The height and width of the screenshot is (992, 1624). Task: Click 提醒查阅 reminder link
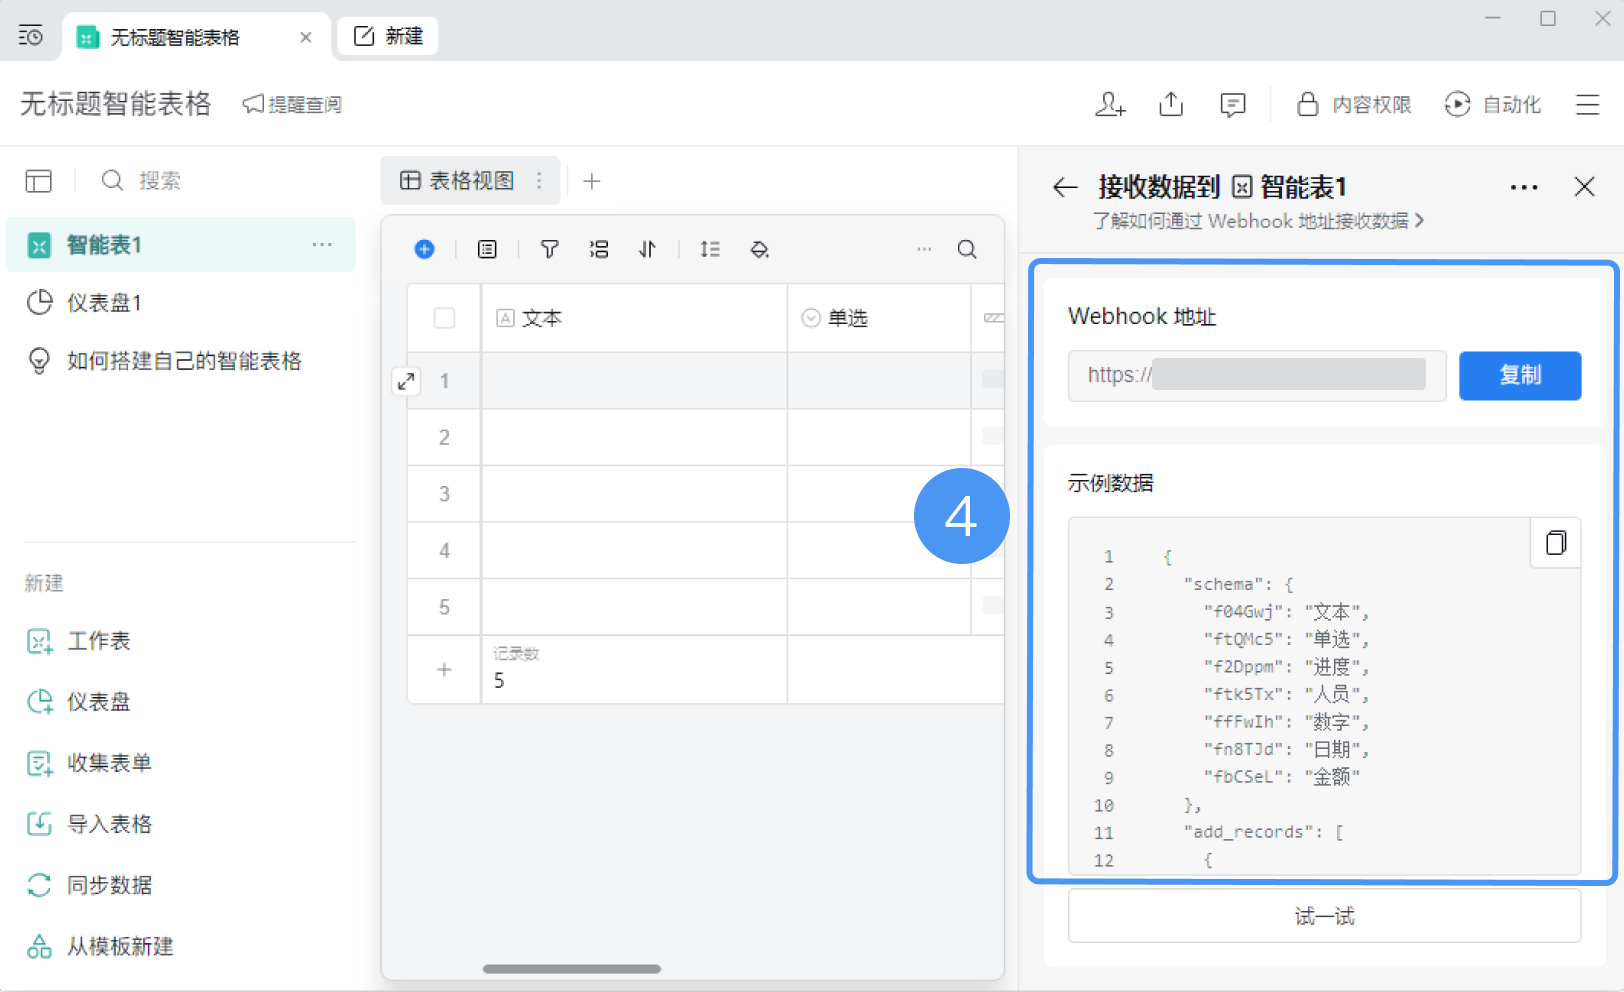(292, 104)
